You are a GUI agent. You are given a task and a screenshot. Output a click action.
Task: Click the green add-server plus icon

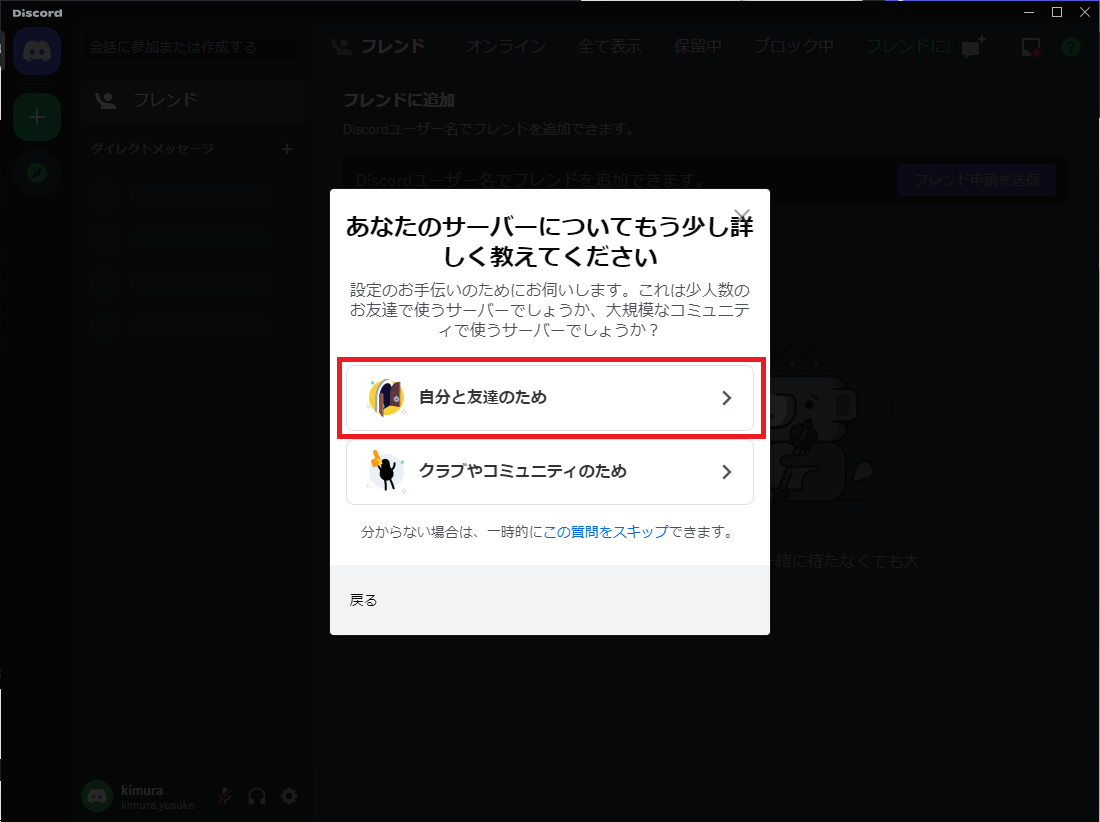pyautogui.click(x=37, y=116)
